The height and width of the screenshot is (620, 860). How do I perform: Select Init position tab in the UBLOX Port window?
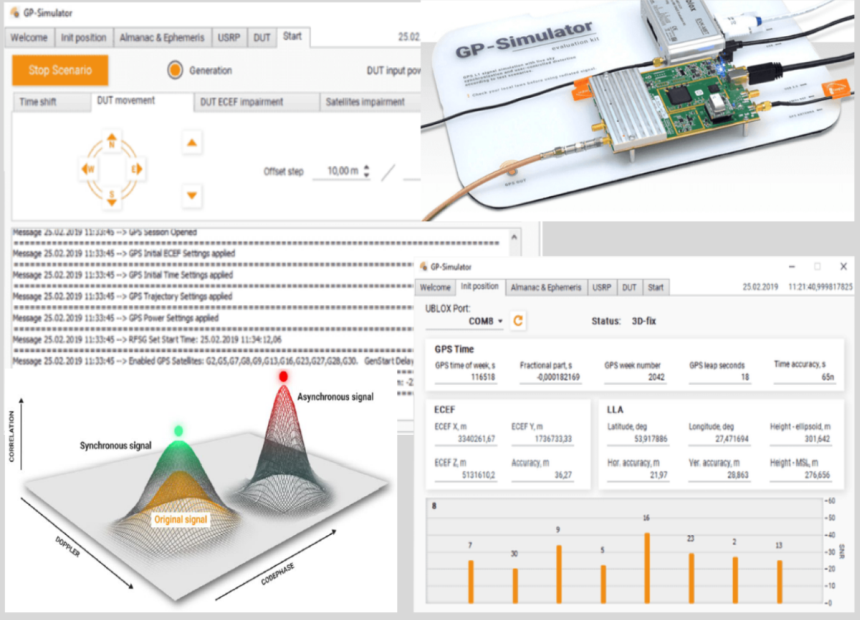tap(479, 286)
